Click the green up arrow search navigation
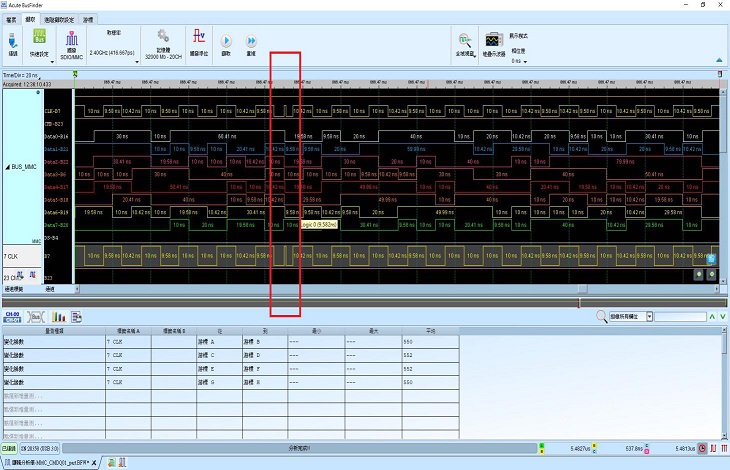Image resolution: width=730 pixels, height=470 pixels. 711,316
